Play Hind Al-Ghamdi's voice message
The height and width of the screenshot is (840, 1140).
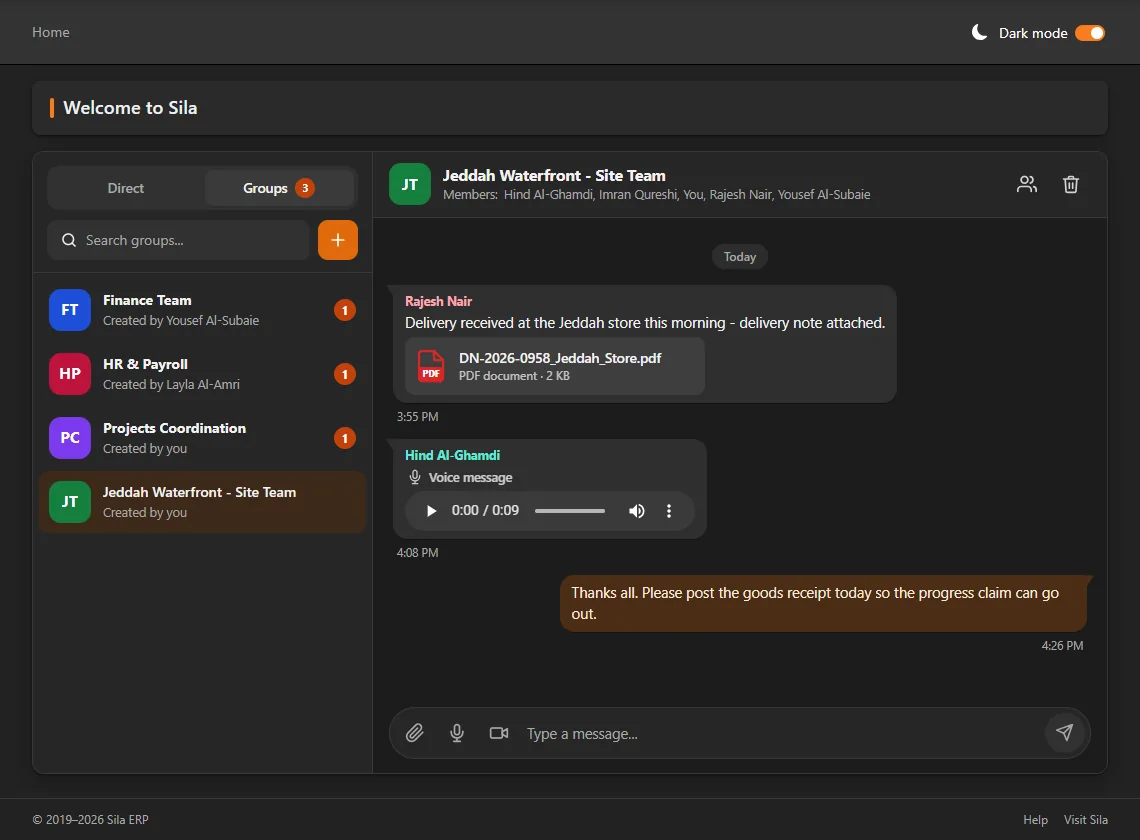431,511
